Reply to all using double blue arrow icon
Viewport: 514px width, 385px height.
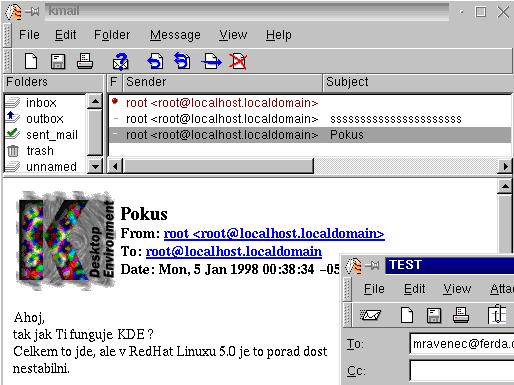coord(182,61)
